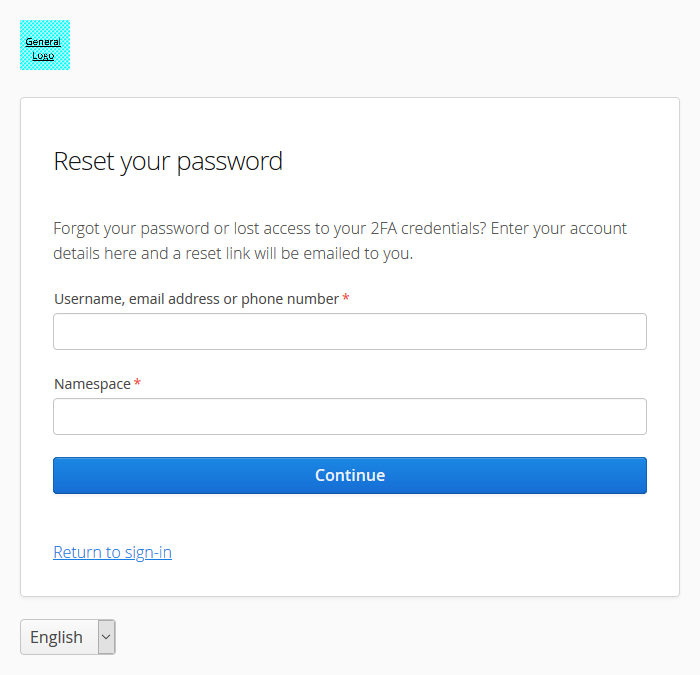Click the red asterisk beside Username label
The image size is (700, 675).
(x=346, y=299)
